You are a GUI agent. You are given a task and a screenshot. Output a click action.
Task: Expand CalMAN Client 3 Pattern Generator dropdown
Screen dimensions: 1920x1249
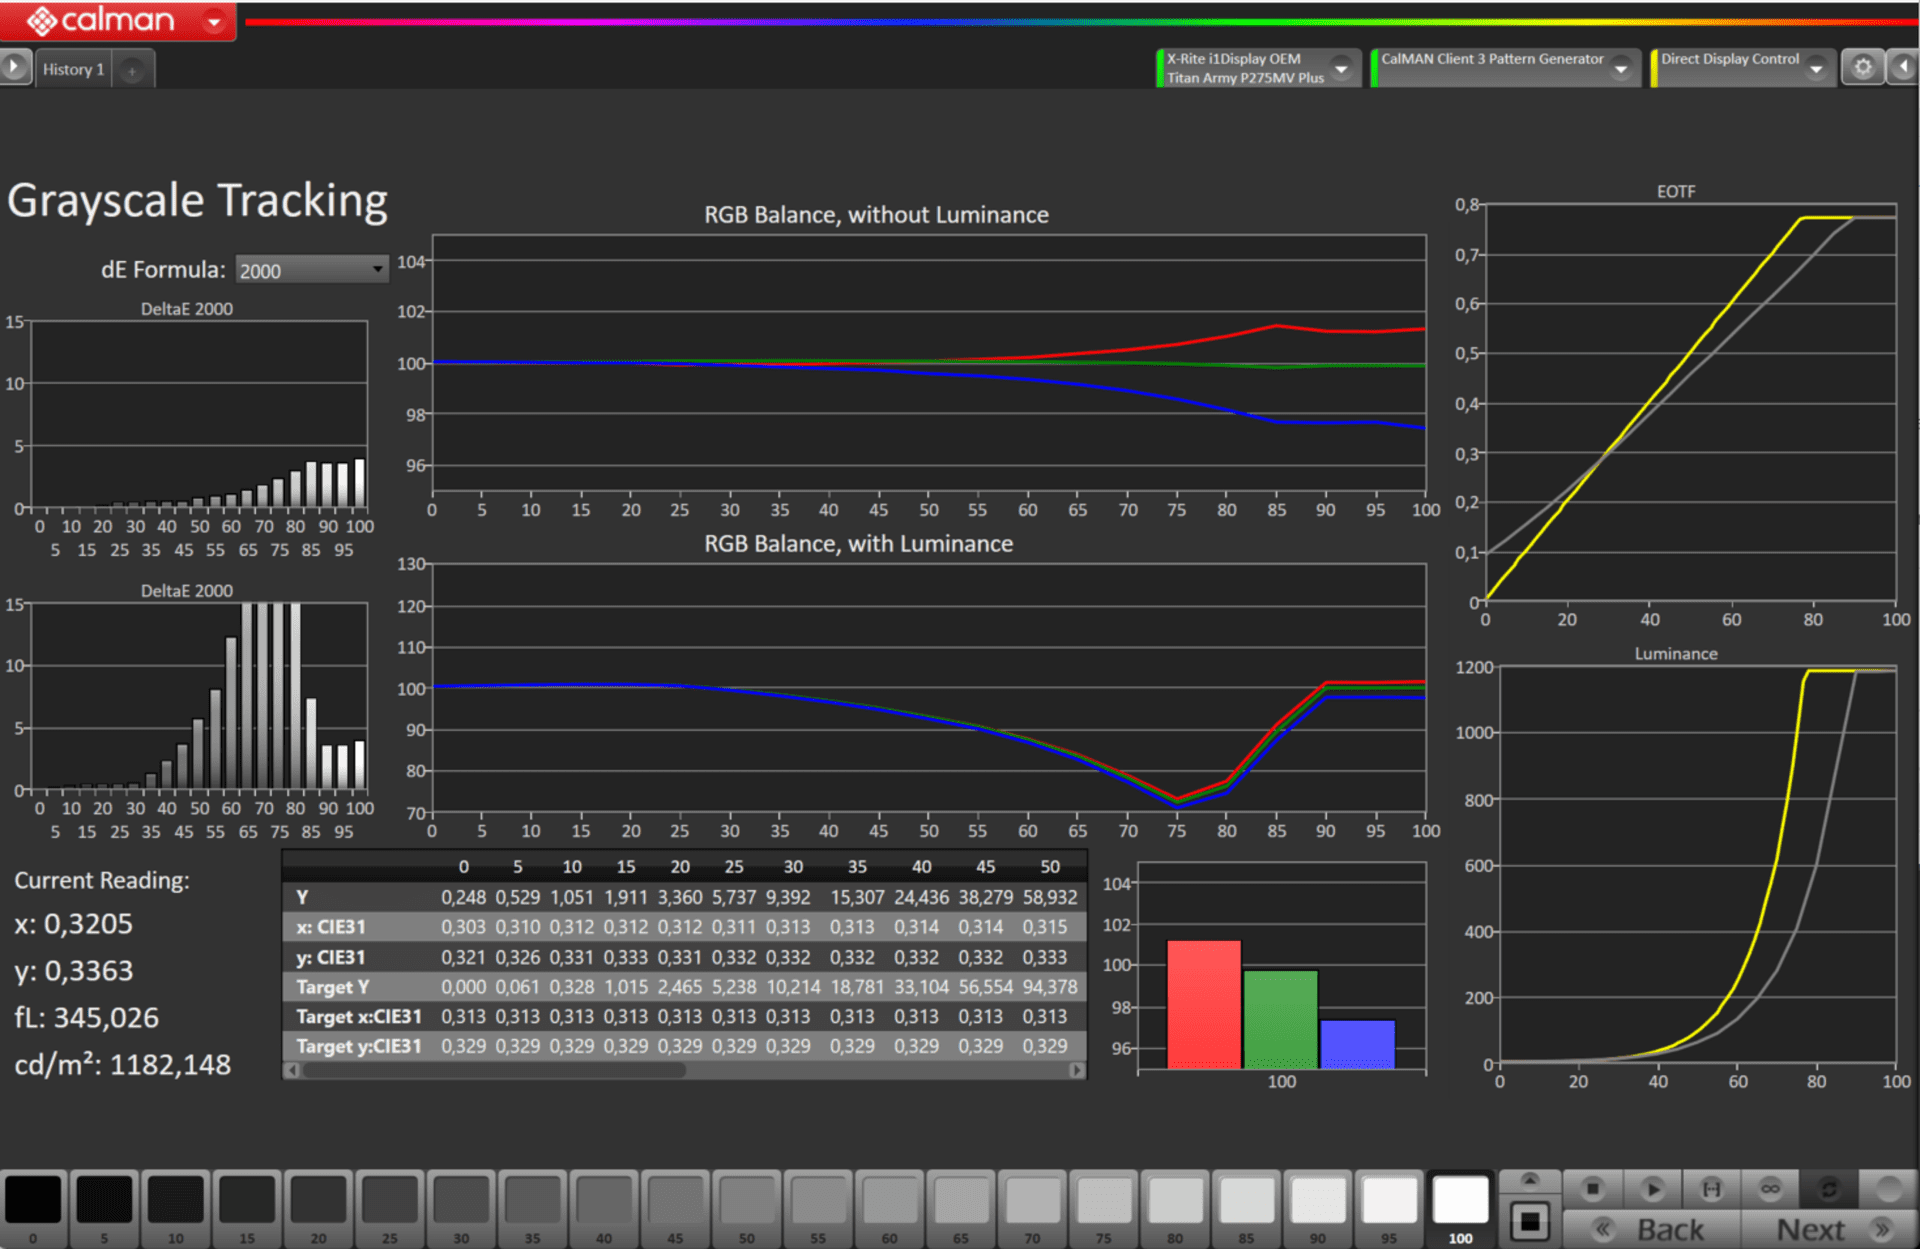1621,69
